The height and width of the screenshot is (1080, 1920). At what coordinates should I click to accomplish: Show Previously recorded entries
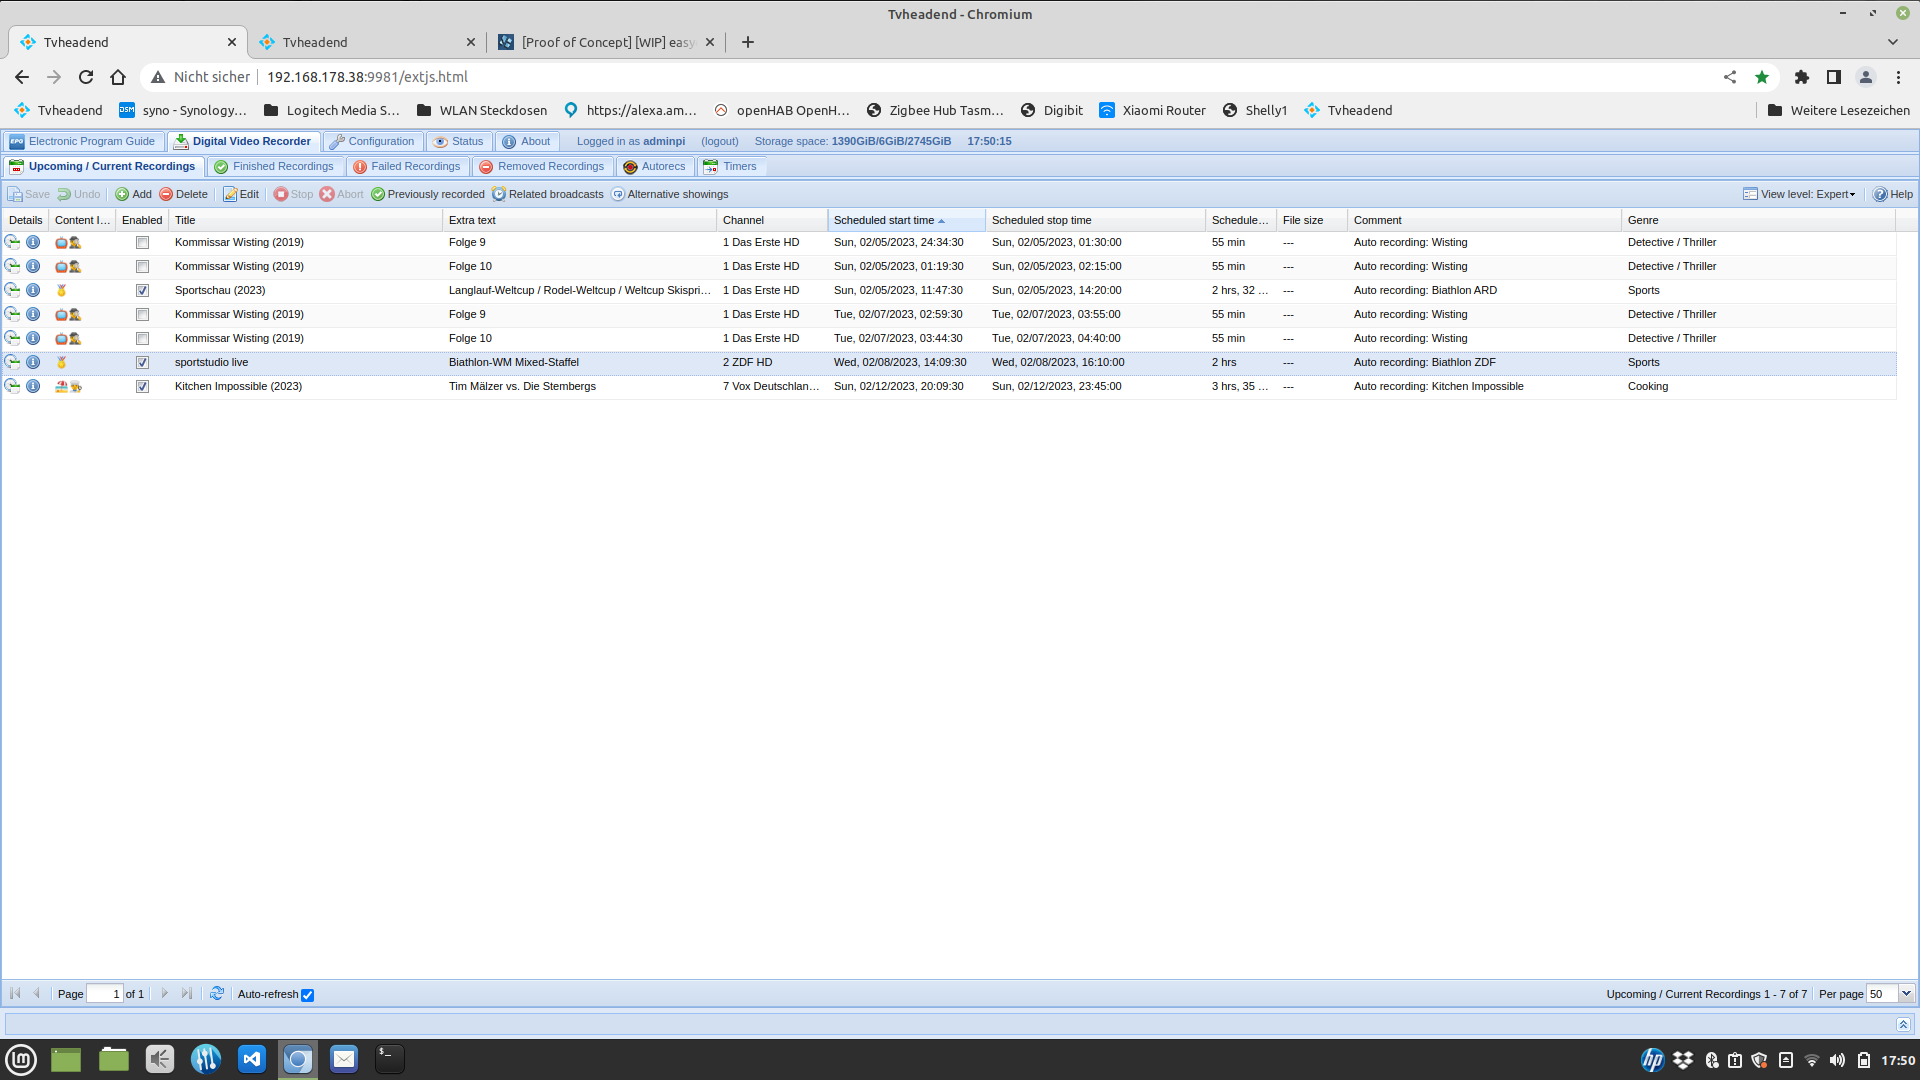click(x=427, y=194)
